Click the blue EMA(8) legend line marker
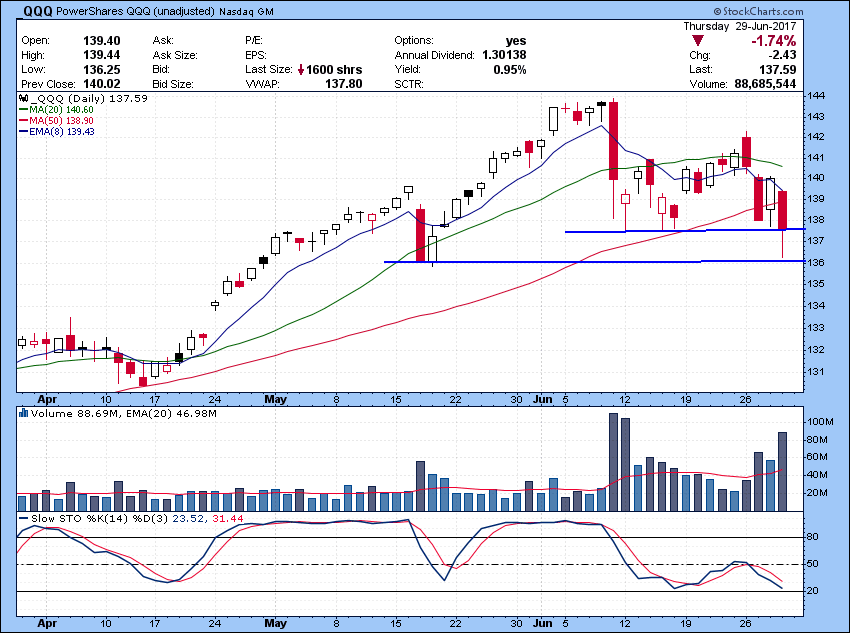The image size is (850, 633). pos(23,132)
